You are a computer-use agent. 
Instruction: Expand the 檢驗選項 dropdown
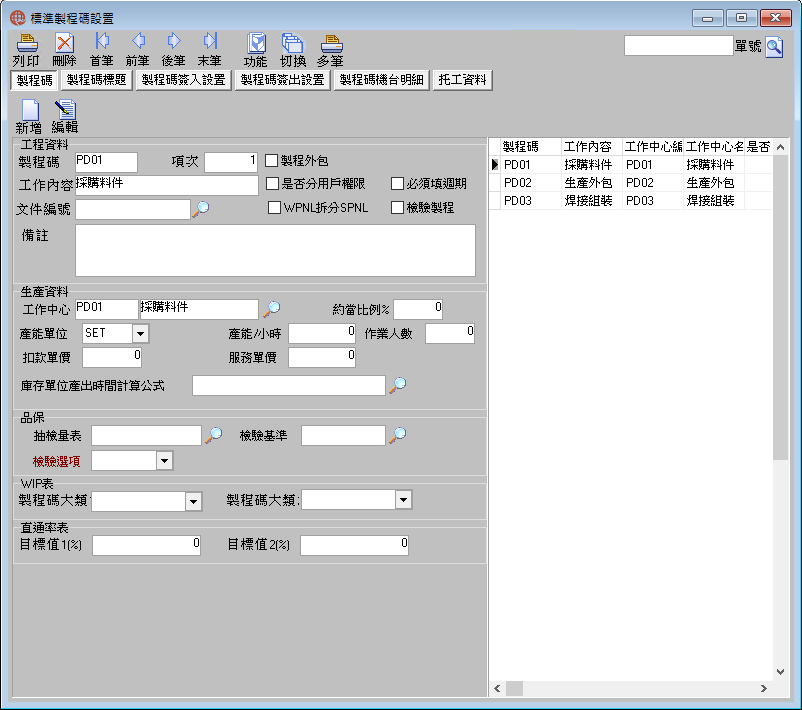164,460
